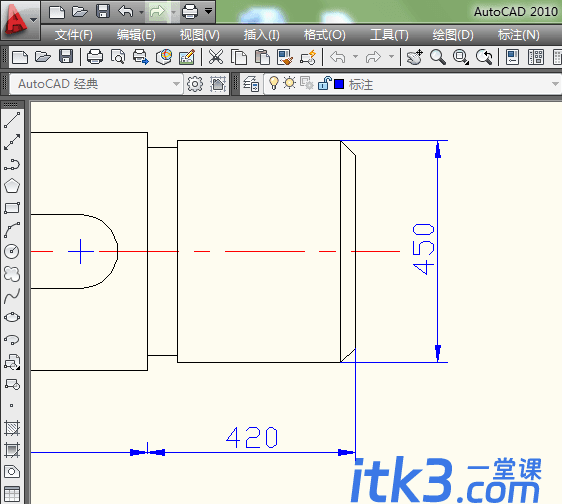Click the Cut scissors icon
Viewport: 562px width, 504px height.
click(x=216, y=57)
